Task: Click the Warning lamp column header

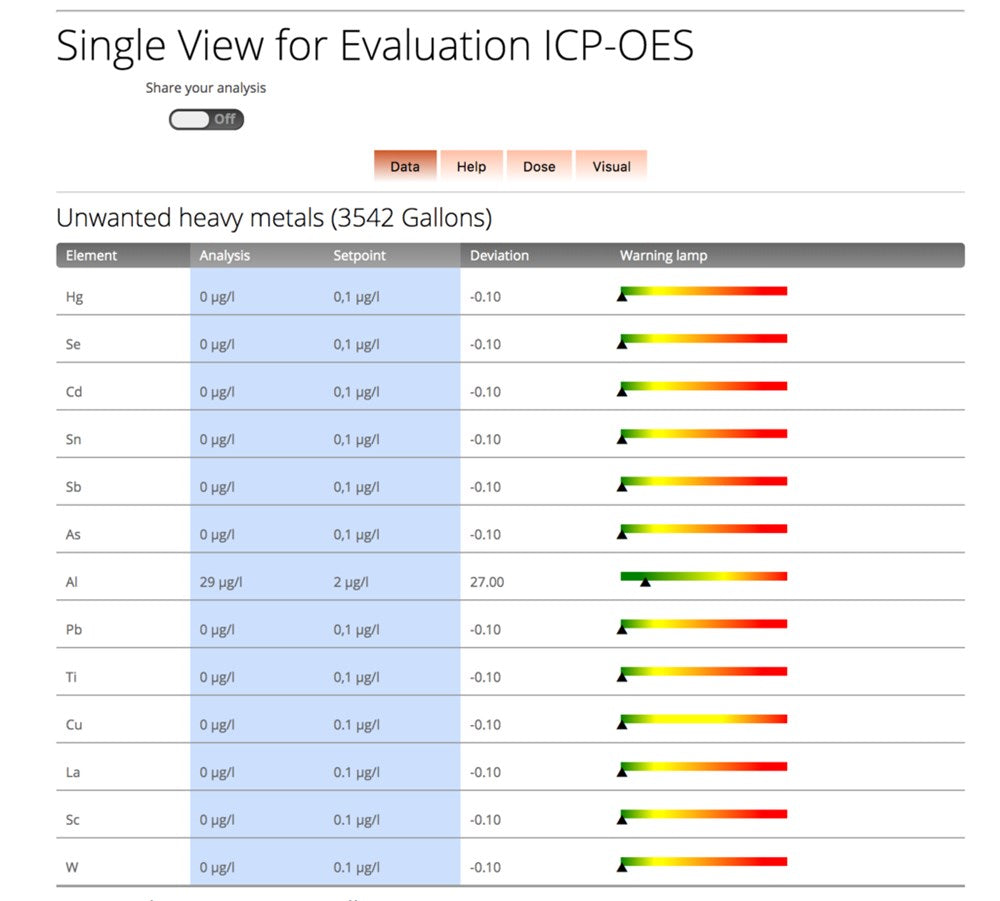Action: [663, 255]
